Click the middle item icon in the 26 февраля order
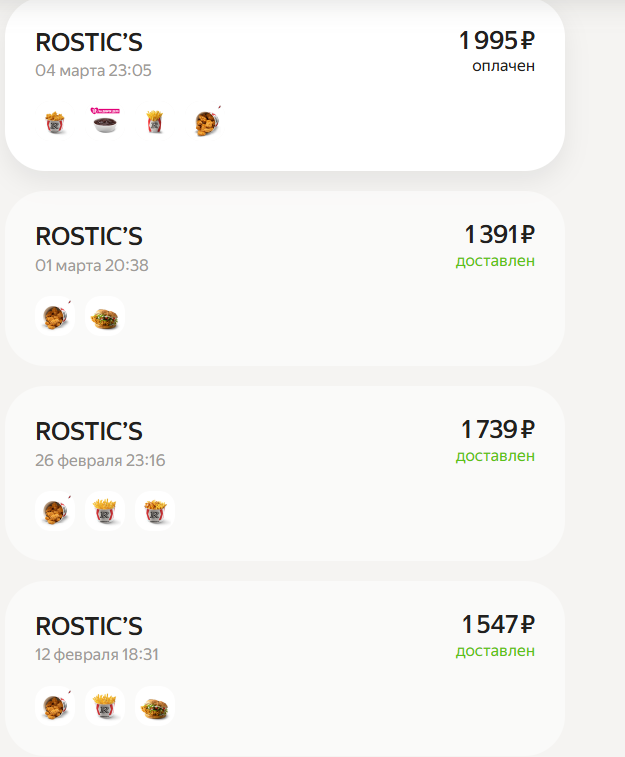 pos(105,512)
